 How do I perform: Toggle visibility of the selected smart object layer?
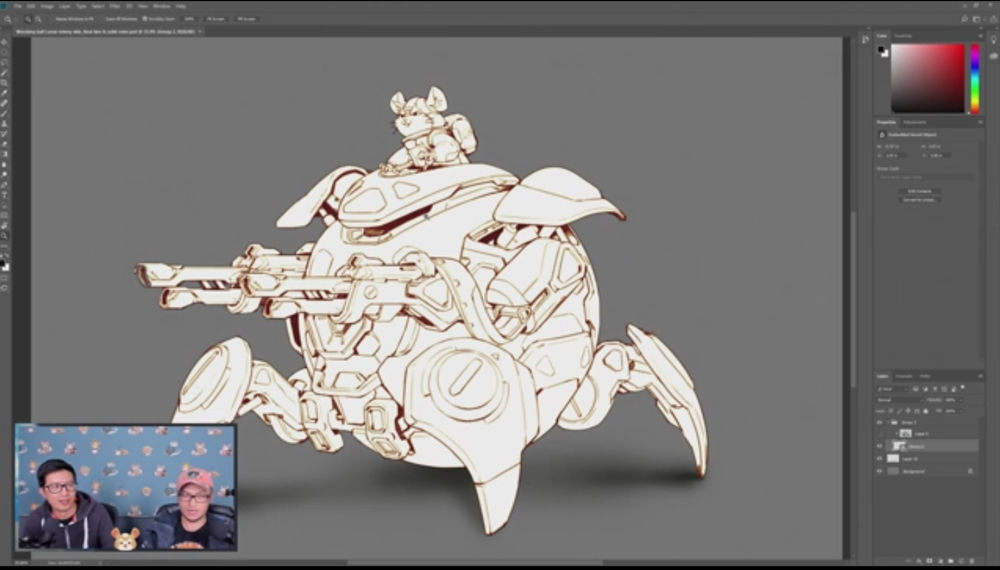880,446
